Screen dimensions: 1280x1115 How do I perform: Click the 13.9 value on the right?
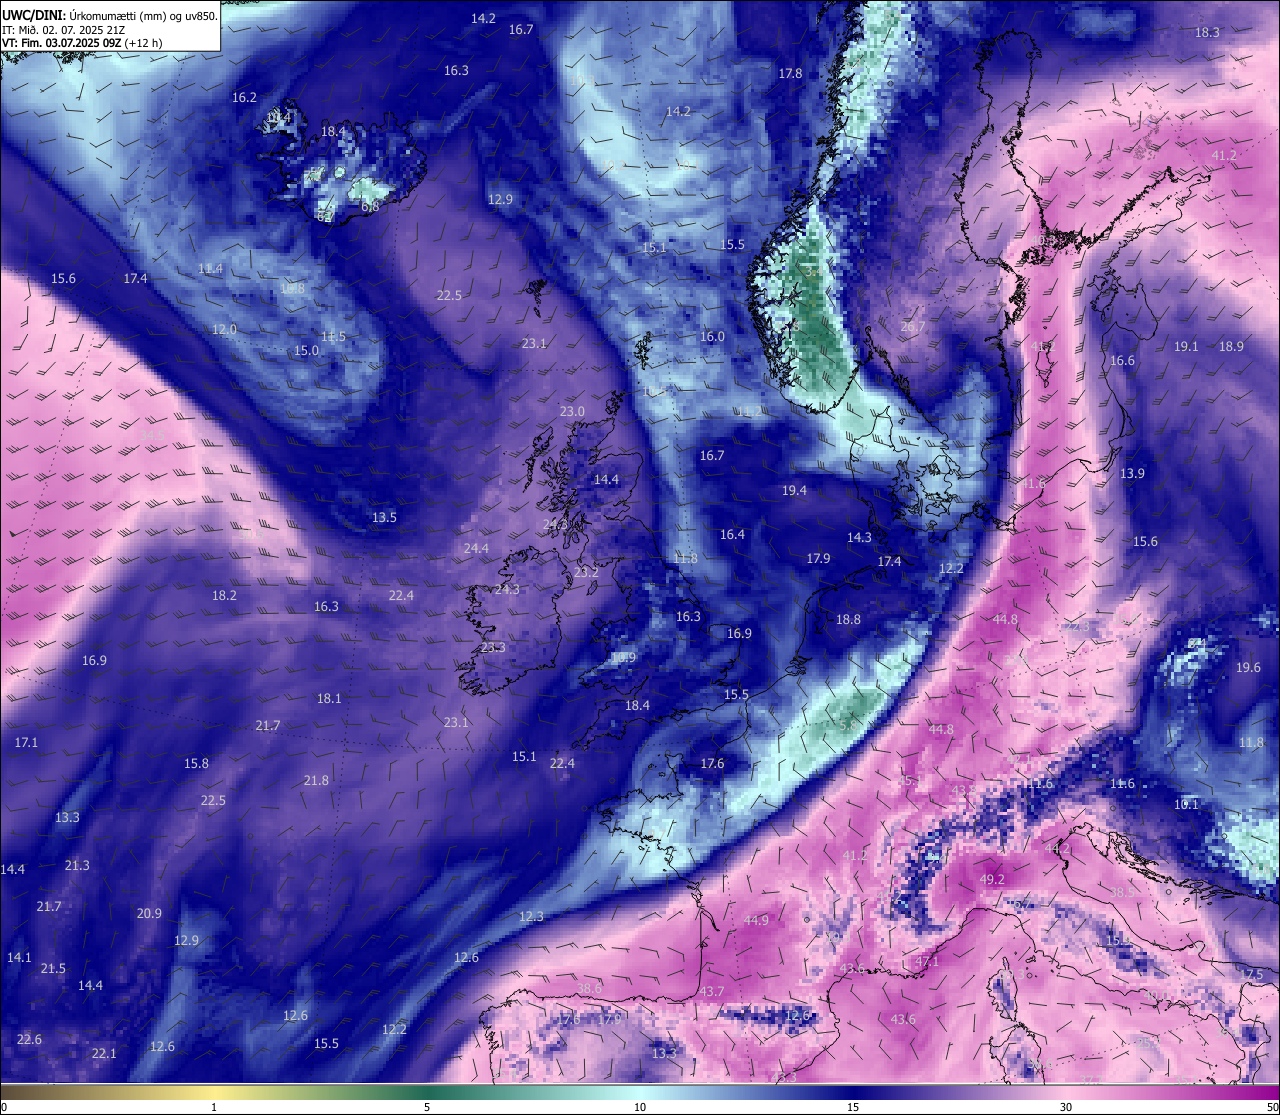point(1132,474)
